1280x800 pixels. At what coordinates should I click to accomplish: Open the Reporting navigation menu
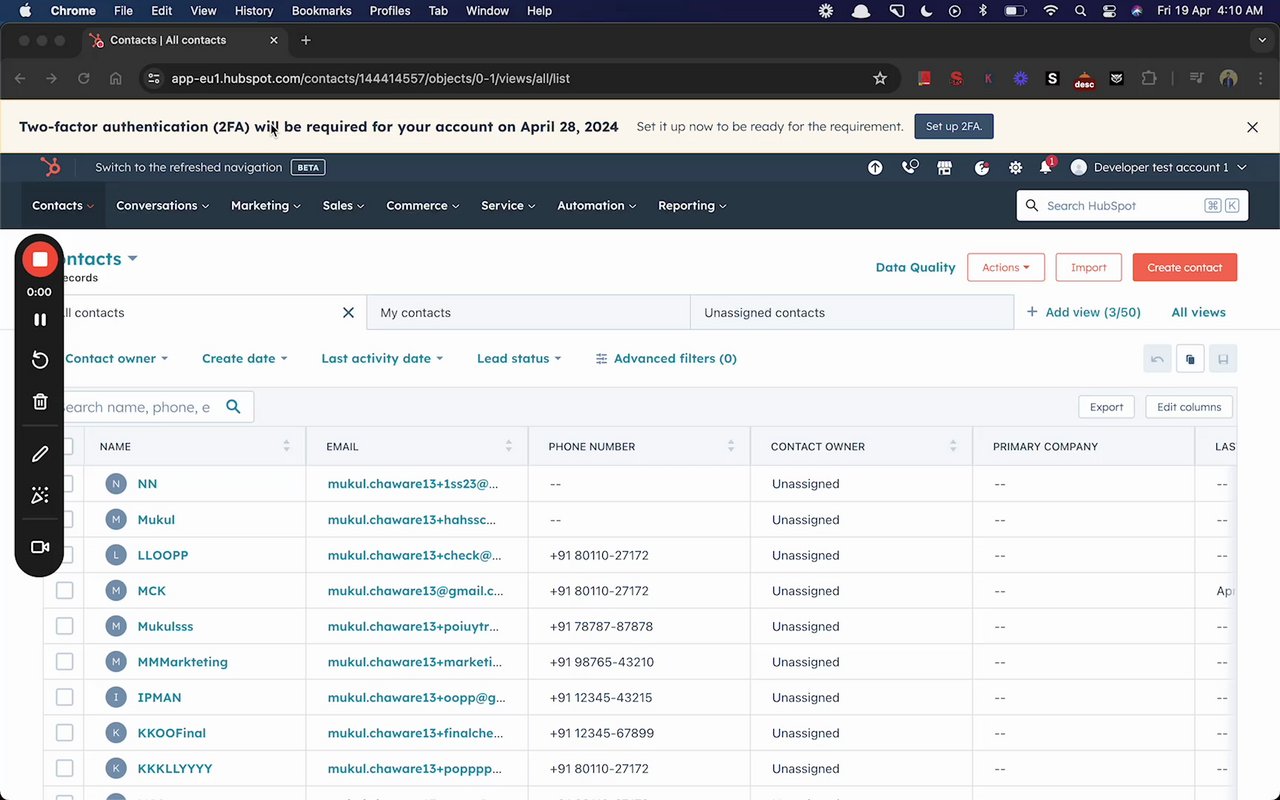692,206
